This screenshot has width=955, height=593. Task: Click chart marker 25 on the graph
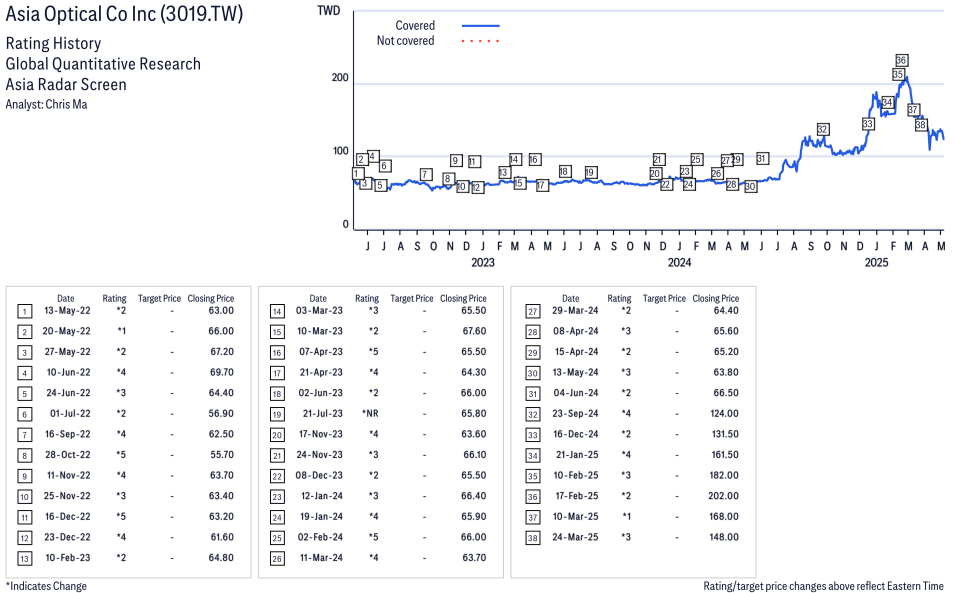(697, 160)
